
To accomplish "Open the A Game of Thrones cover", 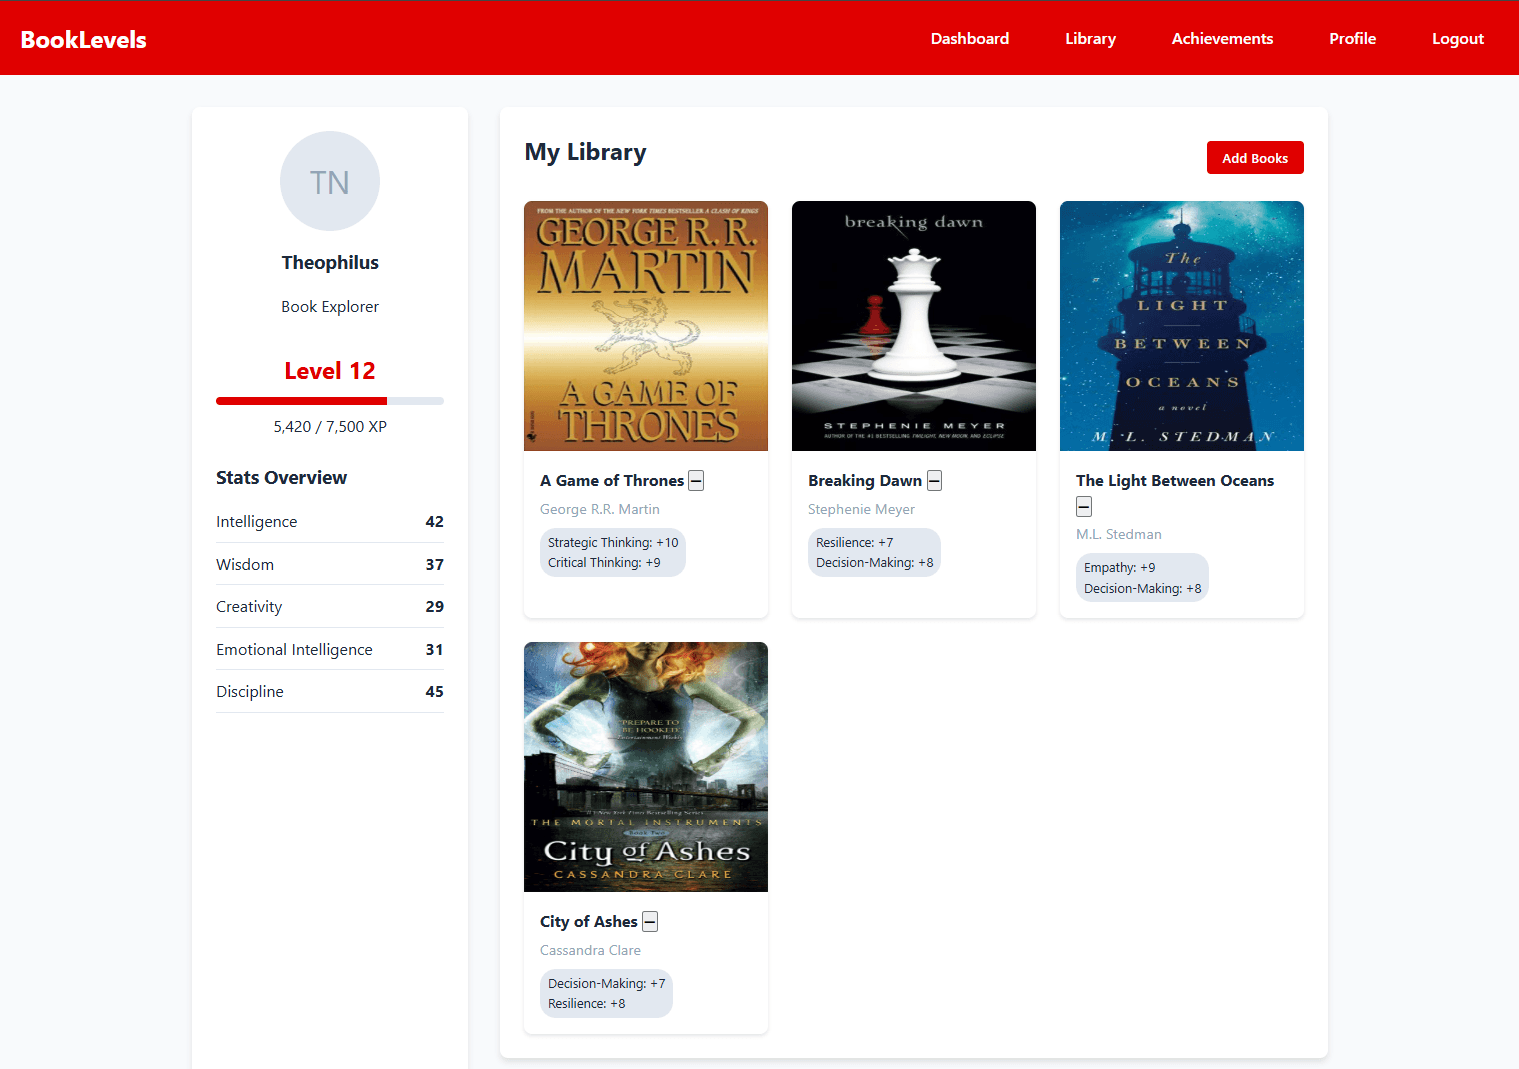I will pos(646,326).
